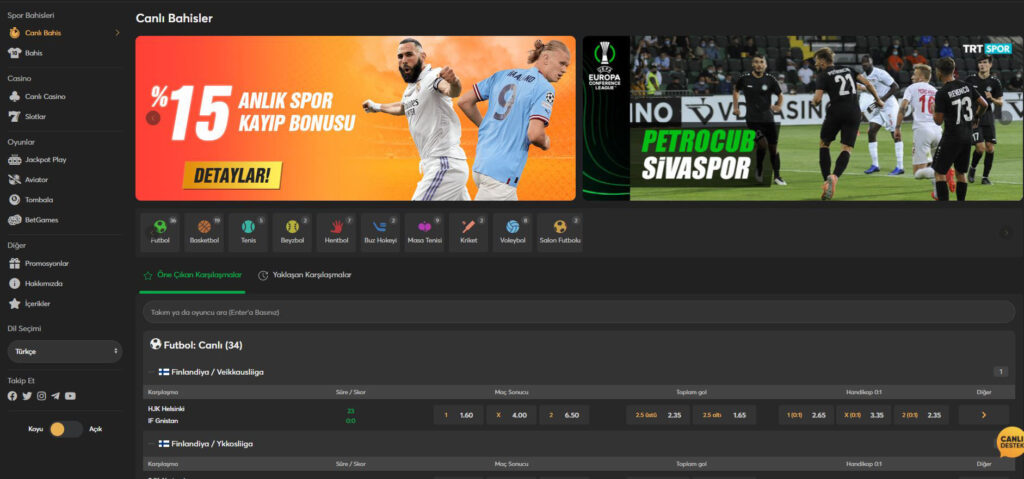This screenshot has width=1024, height=479.
Task: Select handicap X (0:1) at 3.35
Action: (863, 415)
